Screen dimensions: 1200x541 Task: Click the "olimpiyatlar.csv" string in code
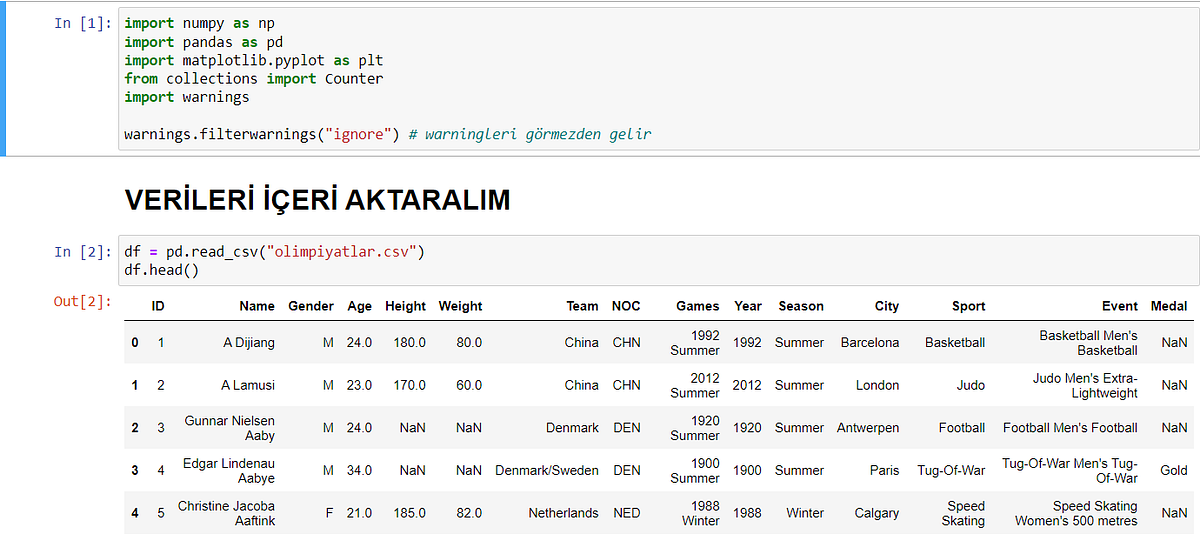[x=342, y=252]
